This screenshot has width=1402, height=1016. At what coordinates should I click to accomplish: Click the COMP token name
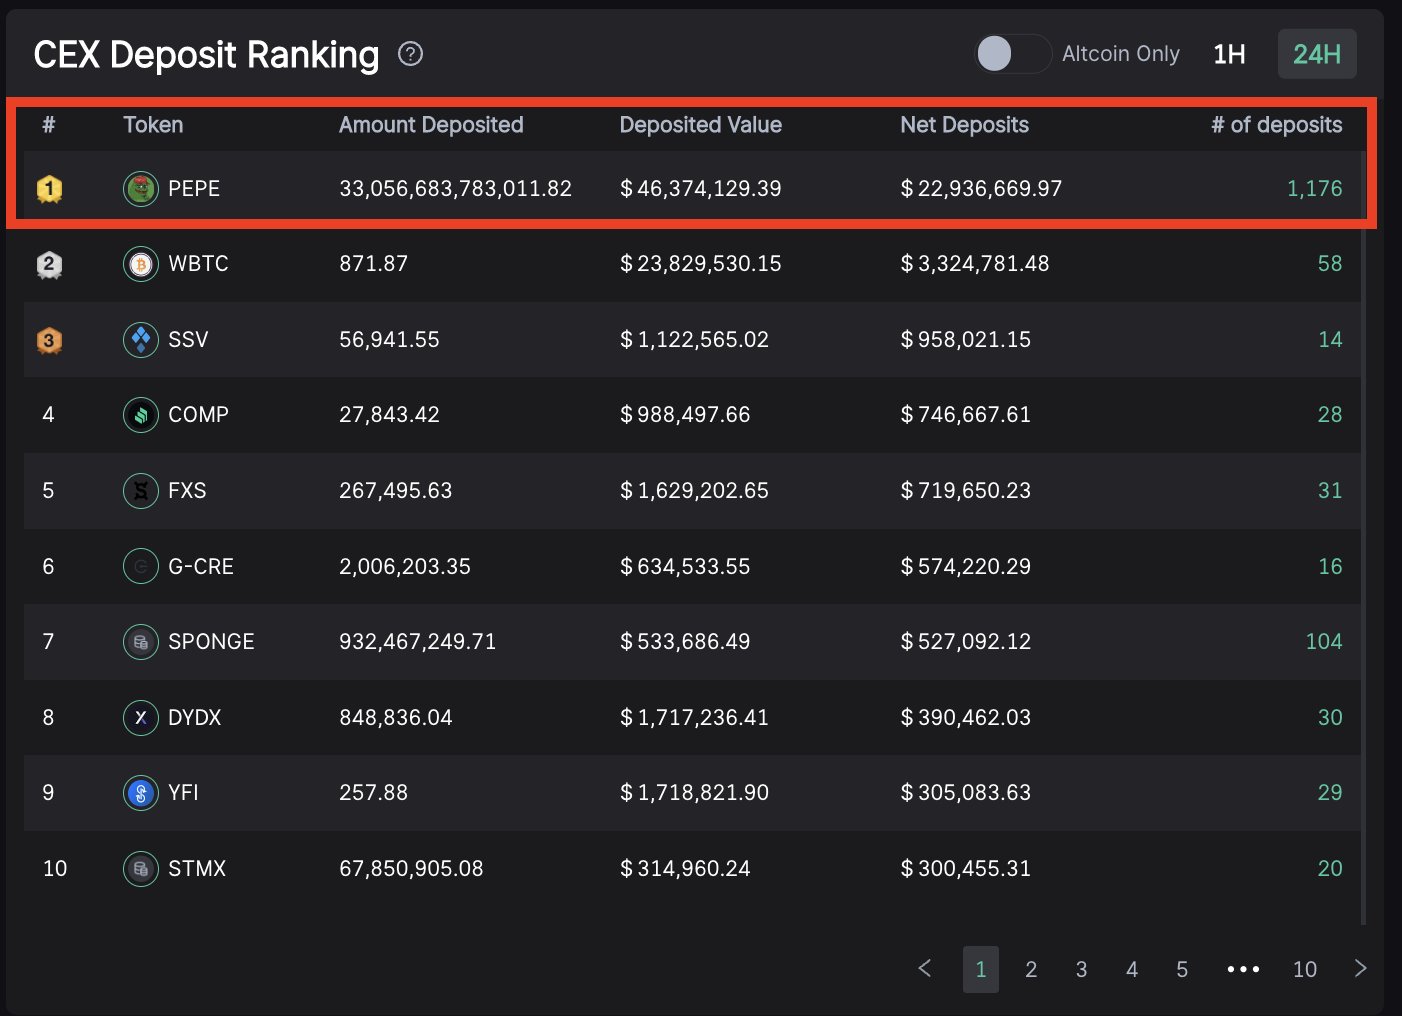(198, 415)
